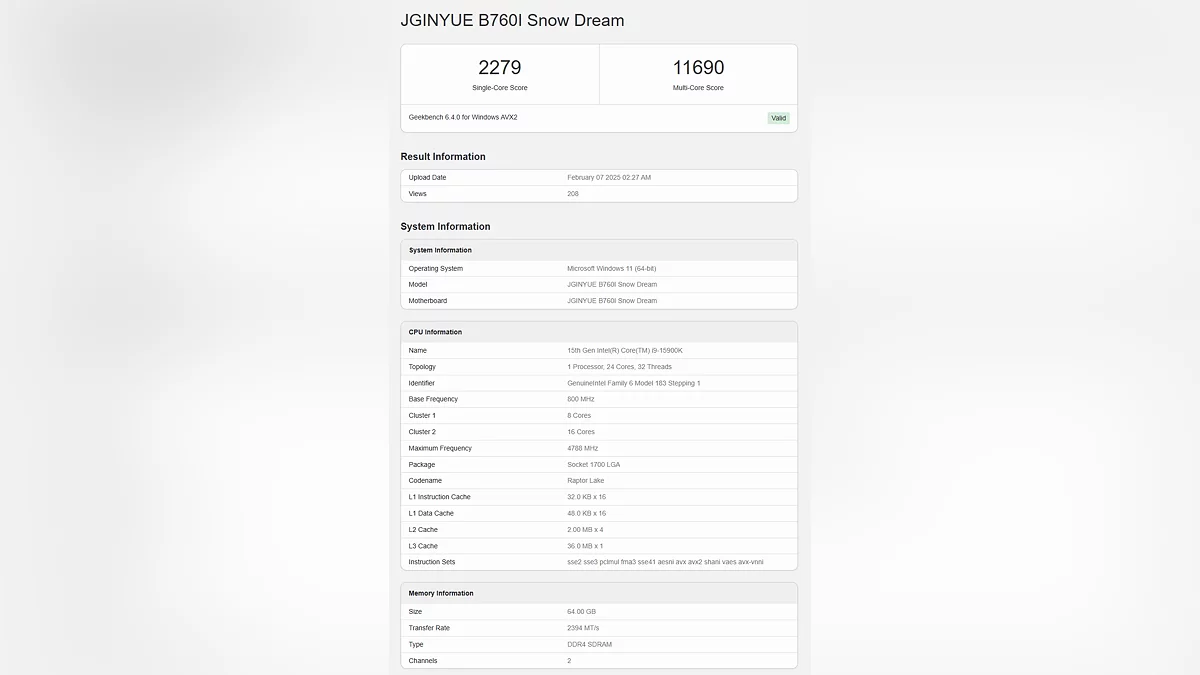1200x675 pixels.
Task: Select 1 Processor, 24 Cores, 32 Threads
Action: [x=620, y=366]
